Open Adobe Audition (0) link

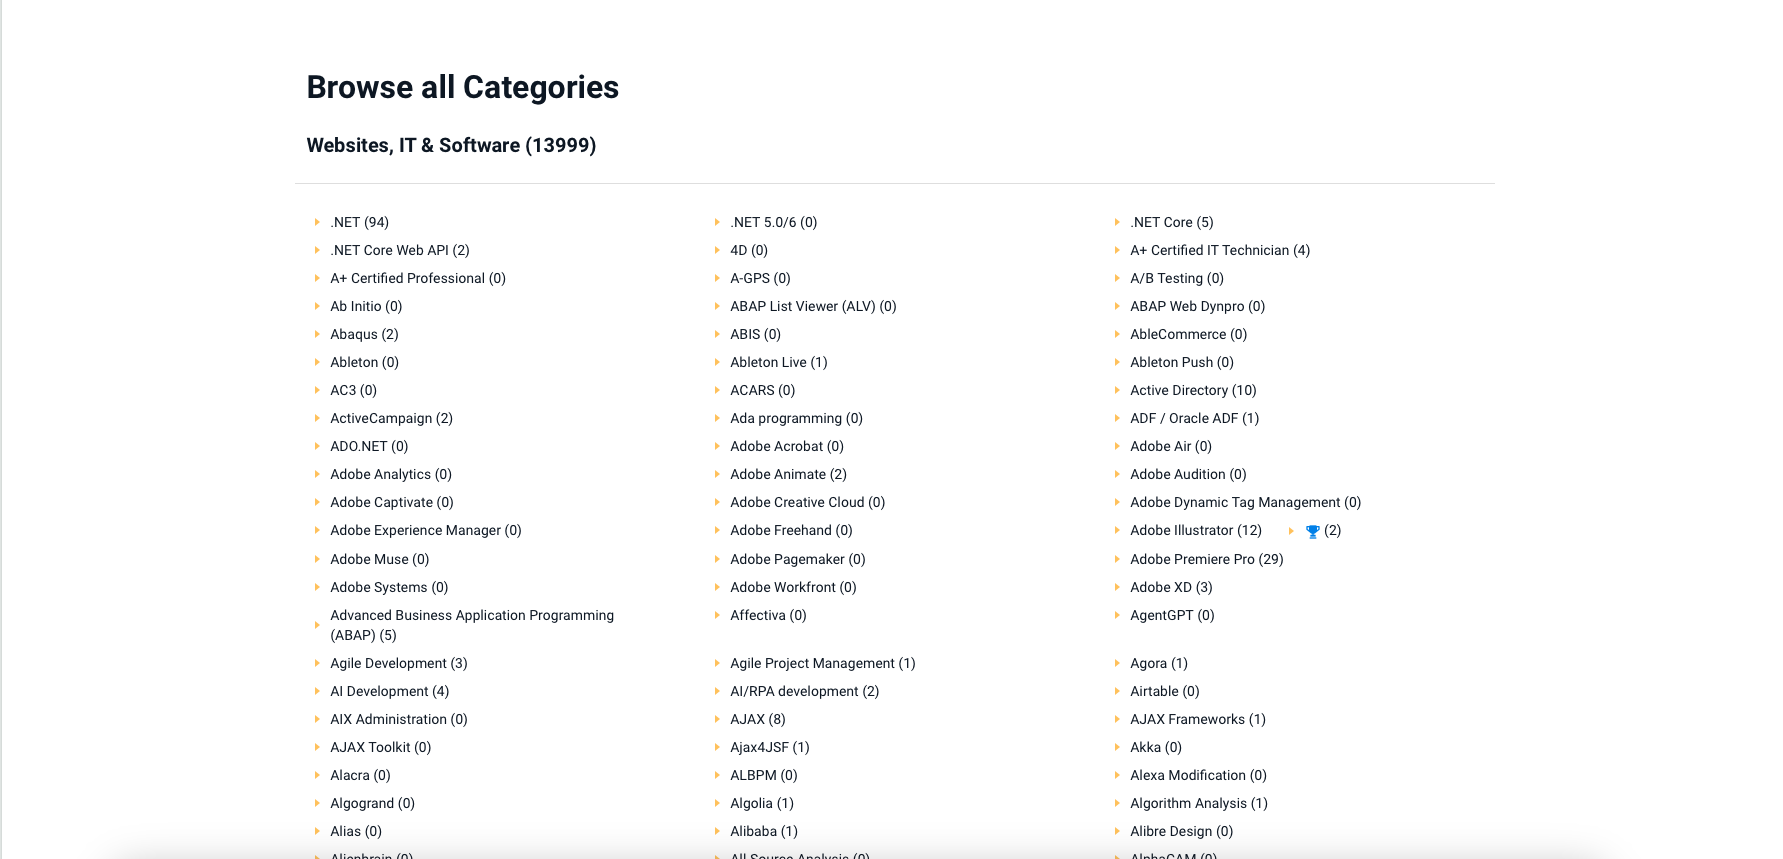[x=1188, y=474]
